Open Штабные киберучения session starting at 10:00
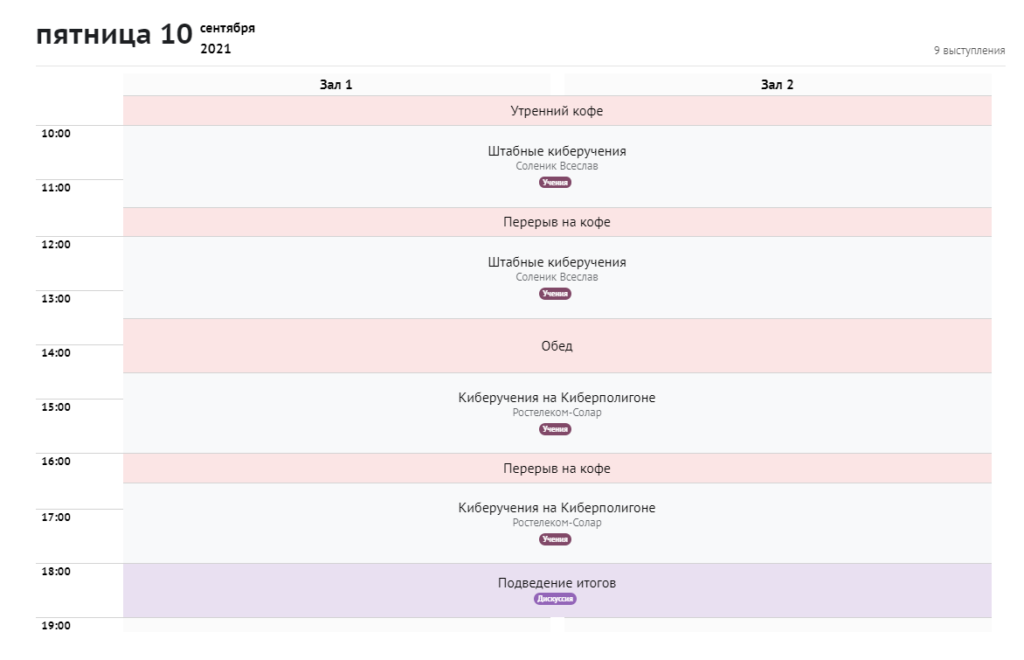Image resolution: width=1024 pixels, height=660 pixels. pyautogui.click(x=556, y=151)
